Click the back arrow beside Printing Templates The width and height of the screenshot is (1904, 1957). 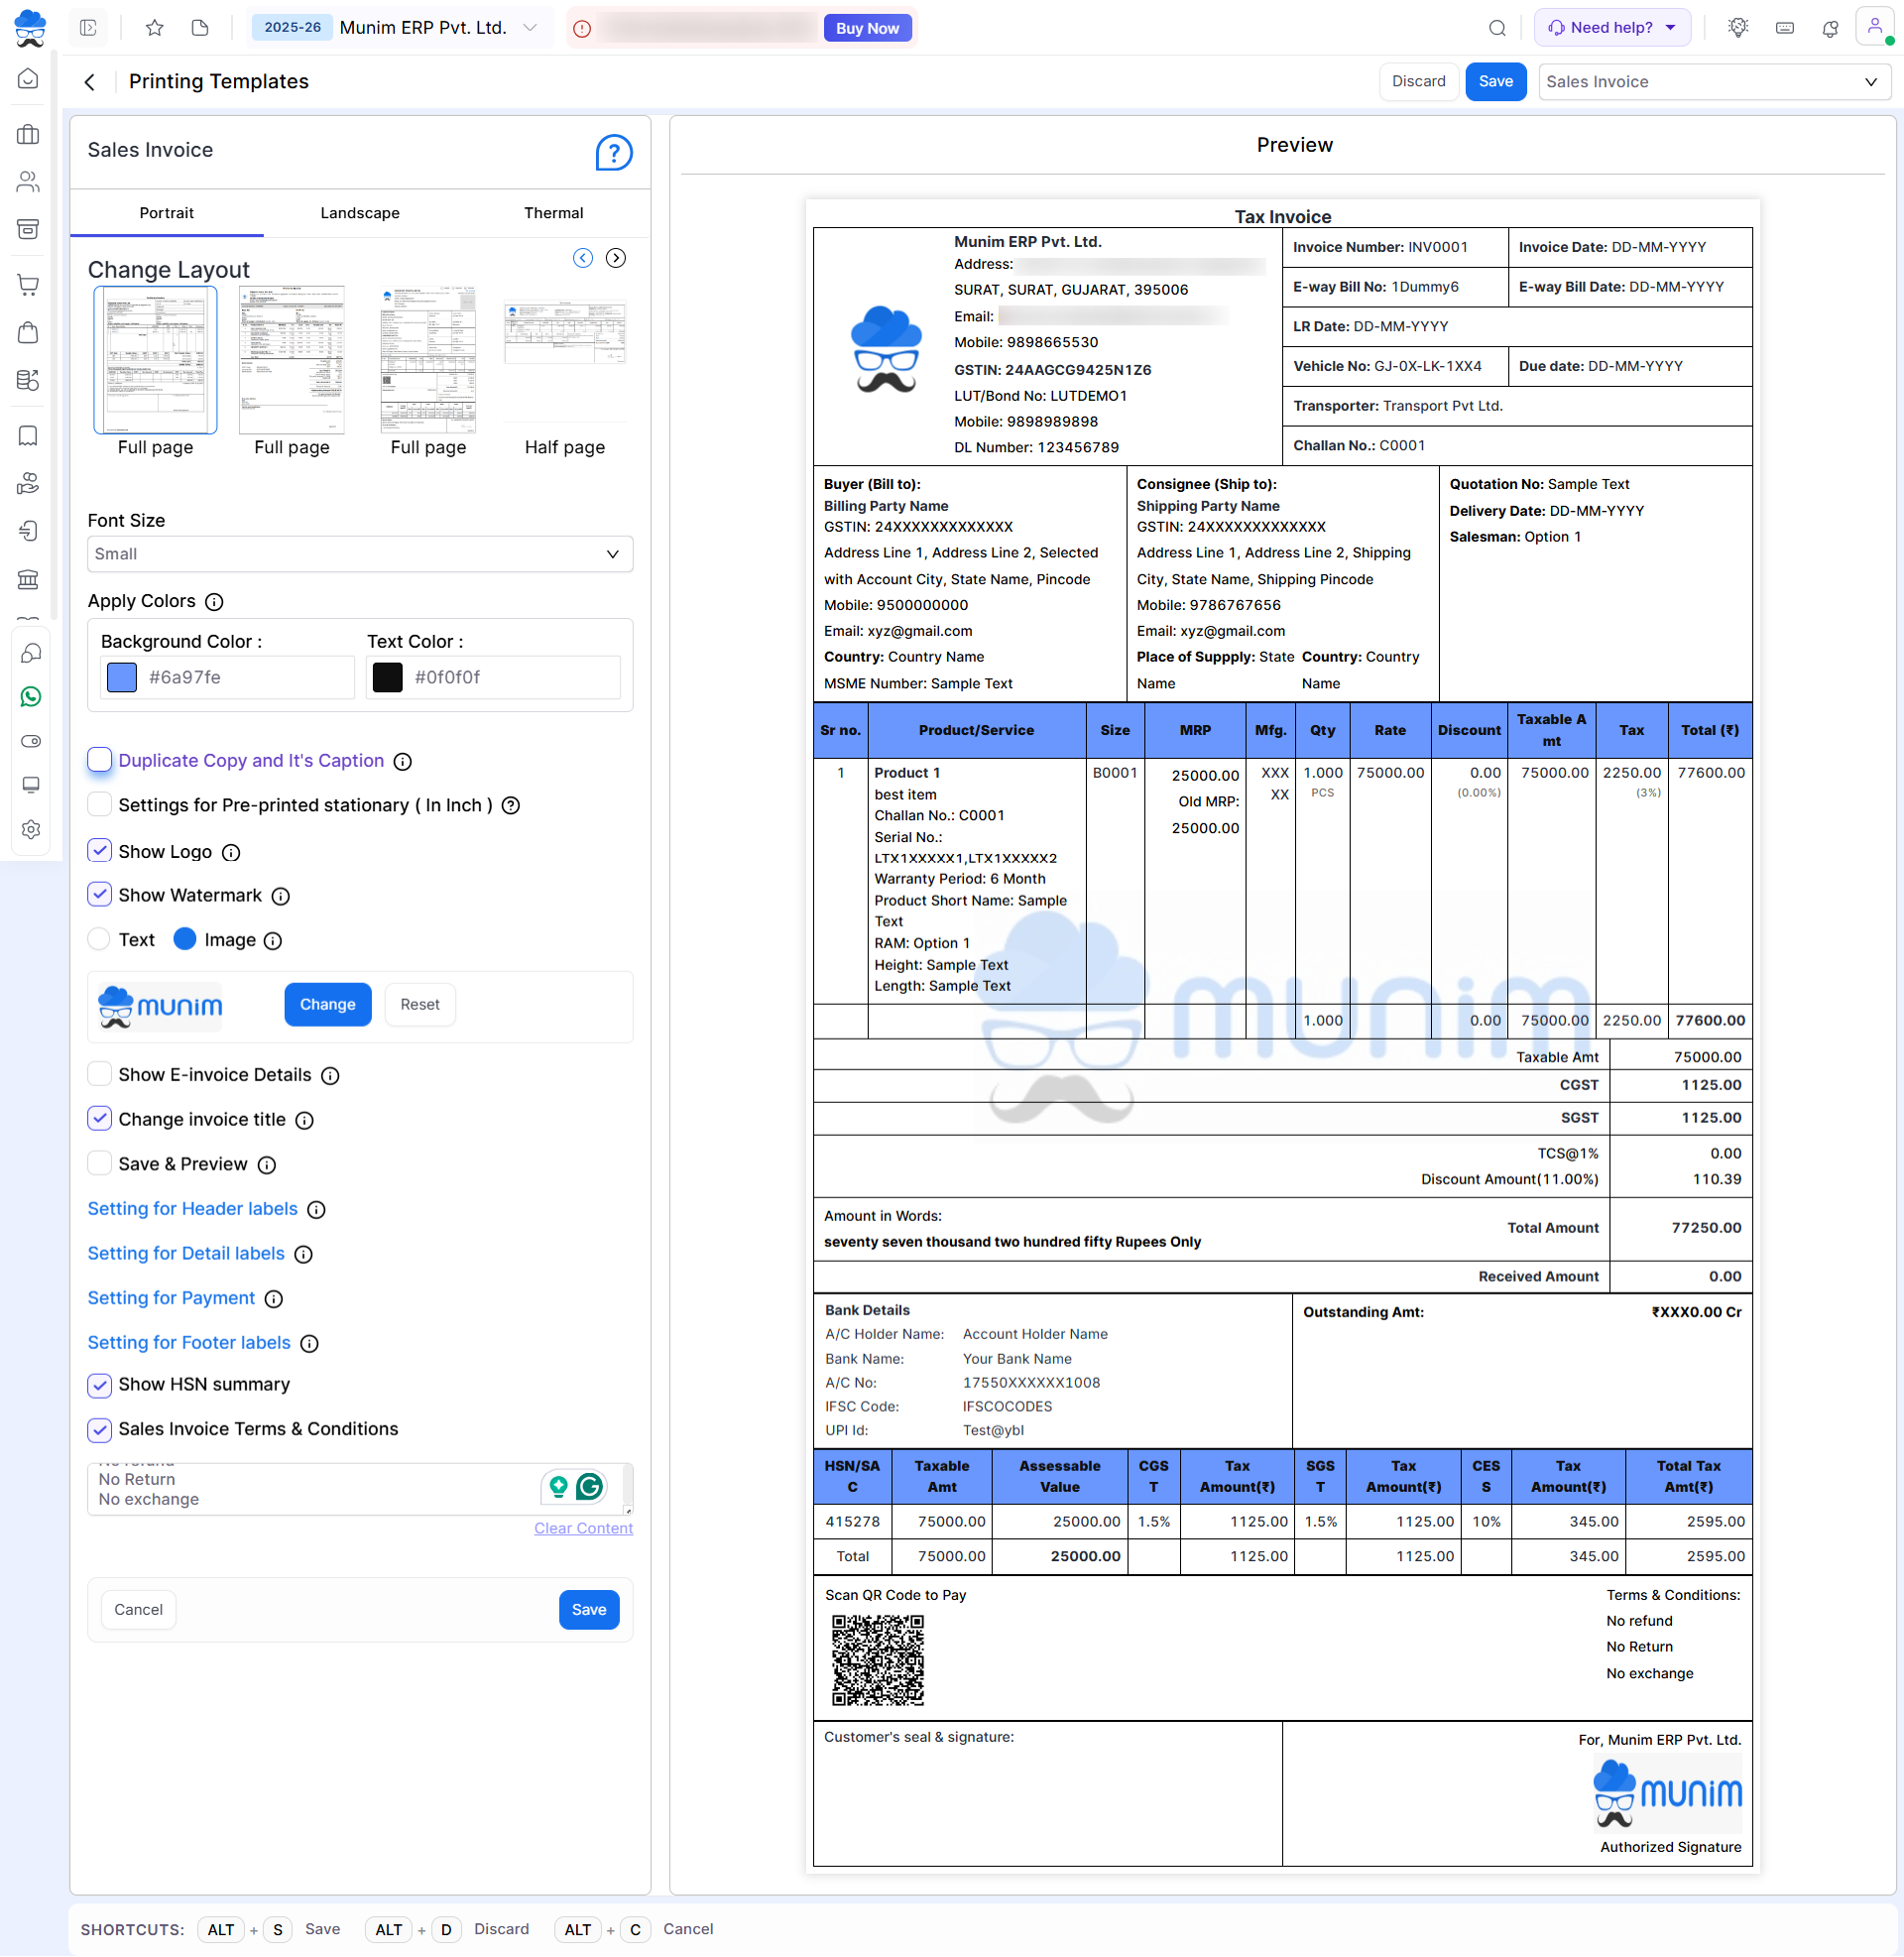[x=90, y=82]
